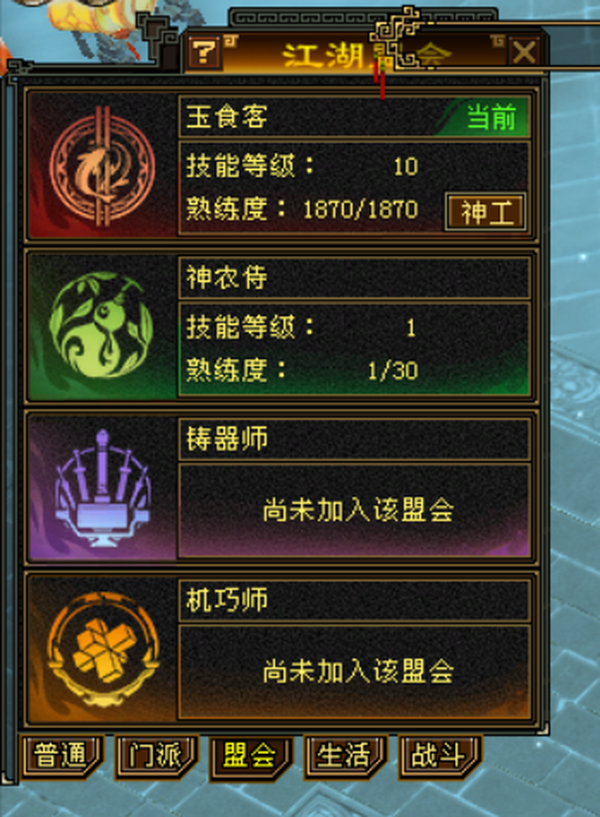Image resolution: width=600 pixels, height=817 pixels.
Task: Click the 熟练度 1870/1870 value
Action: [360, 209]
